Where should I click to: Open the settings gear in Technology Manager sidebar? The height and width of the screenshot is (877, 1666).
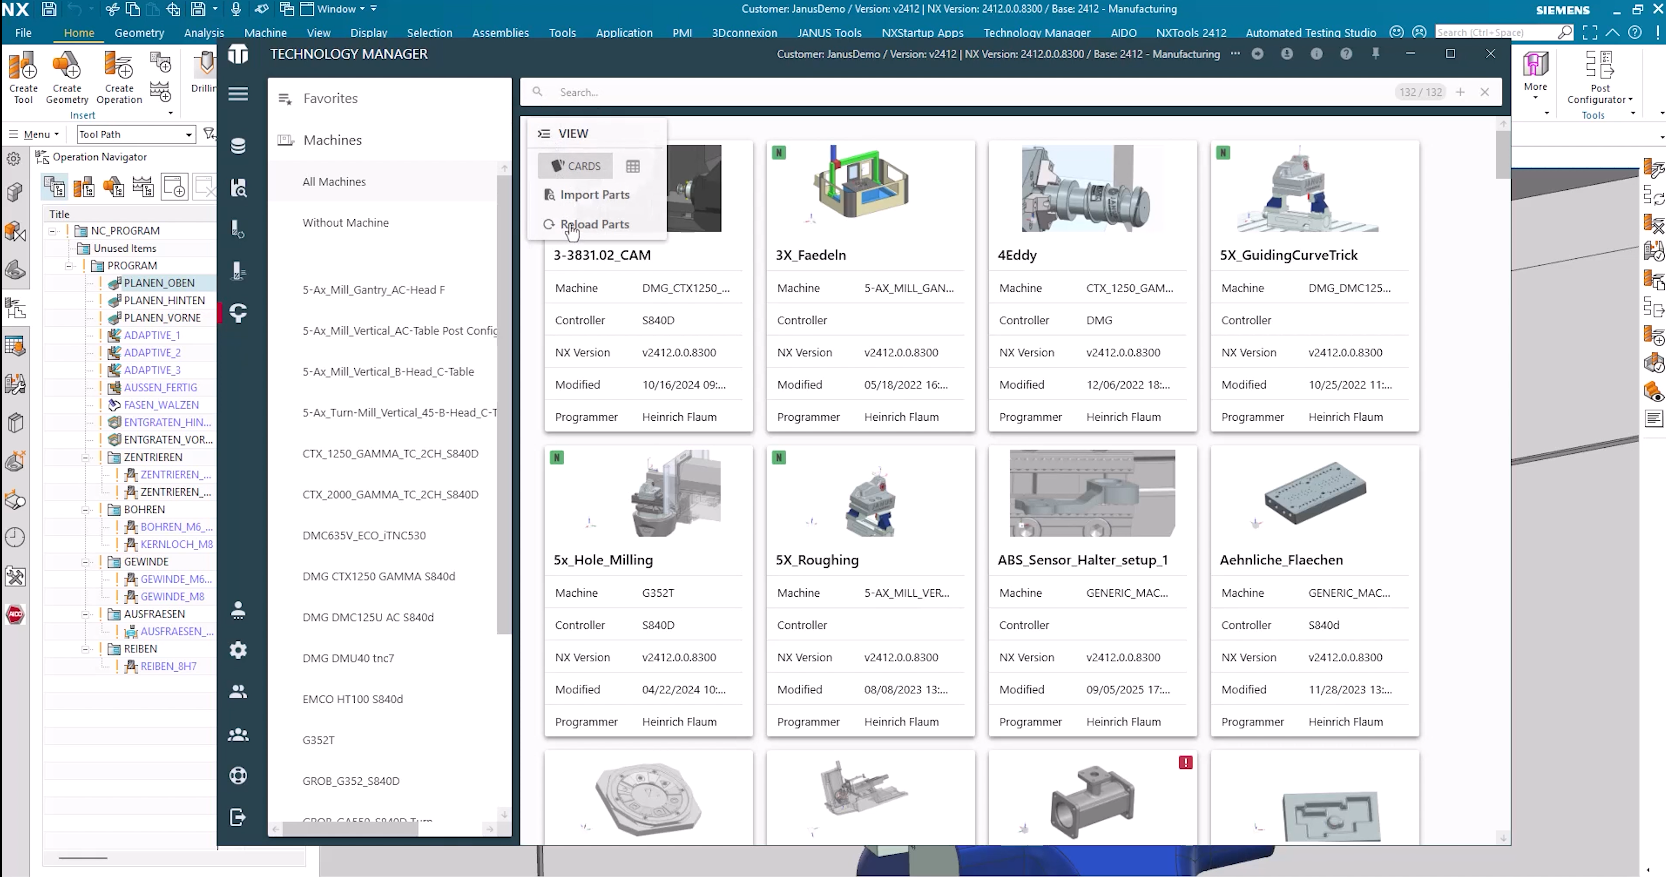pyautogui.click(x=238, y=650)
